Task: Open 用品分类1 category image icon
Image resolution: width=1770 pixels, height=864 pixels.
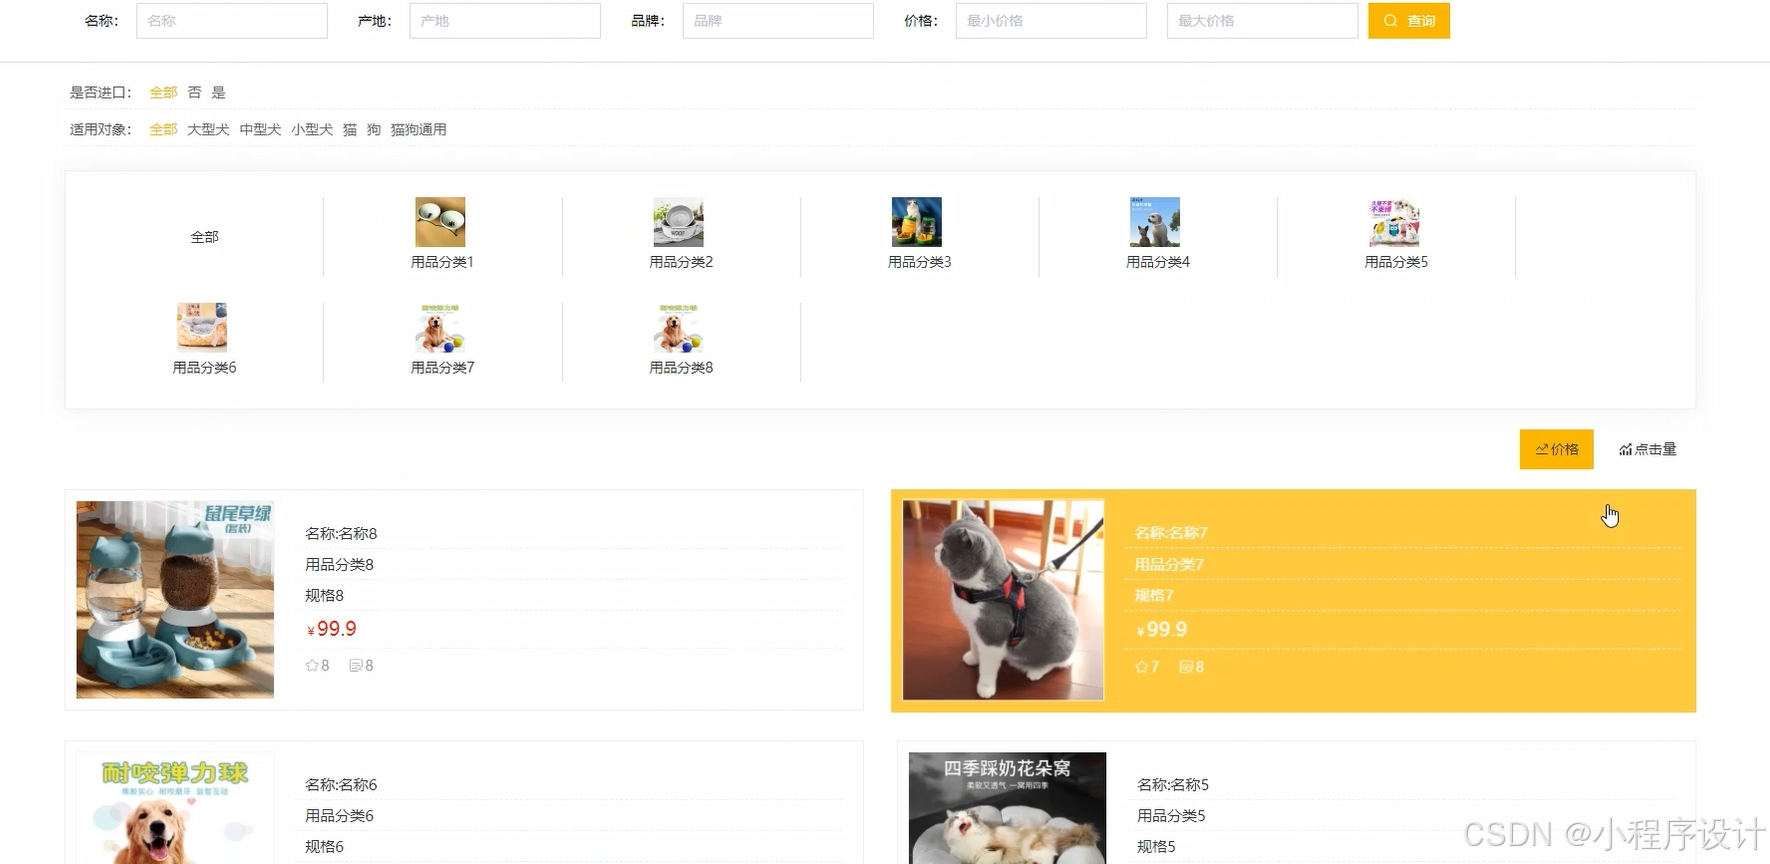Action: point(440,222)
